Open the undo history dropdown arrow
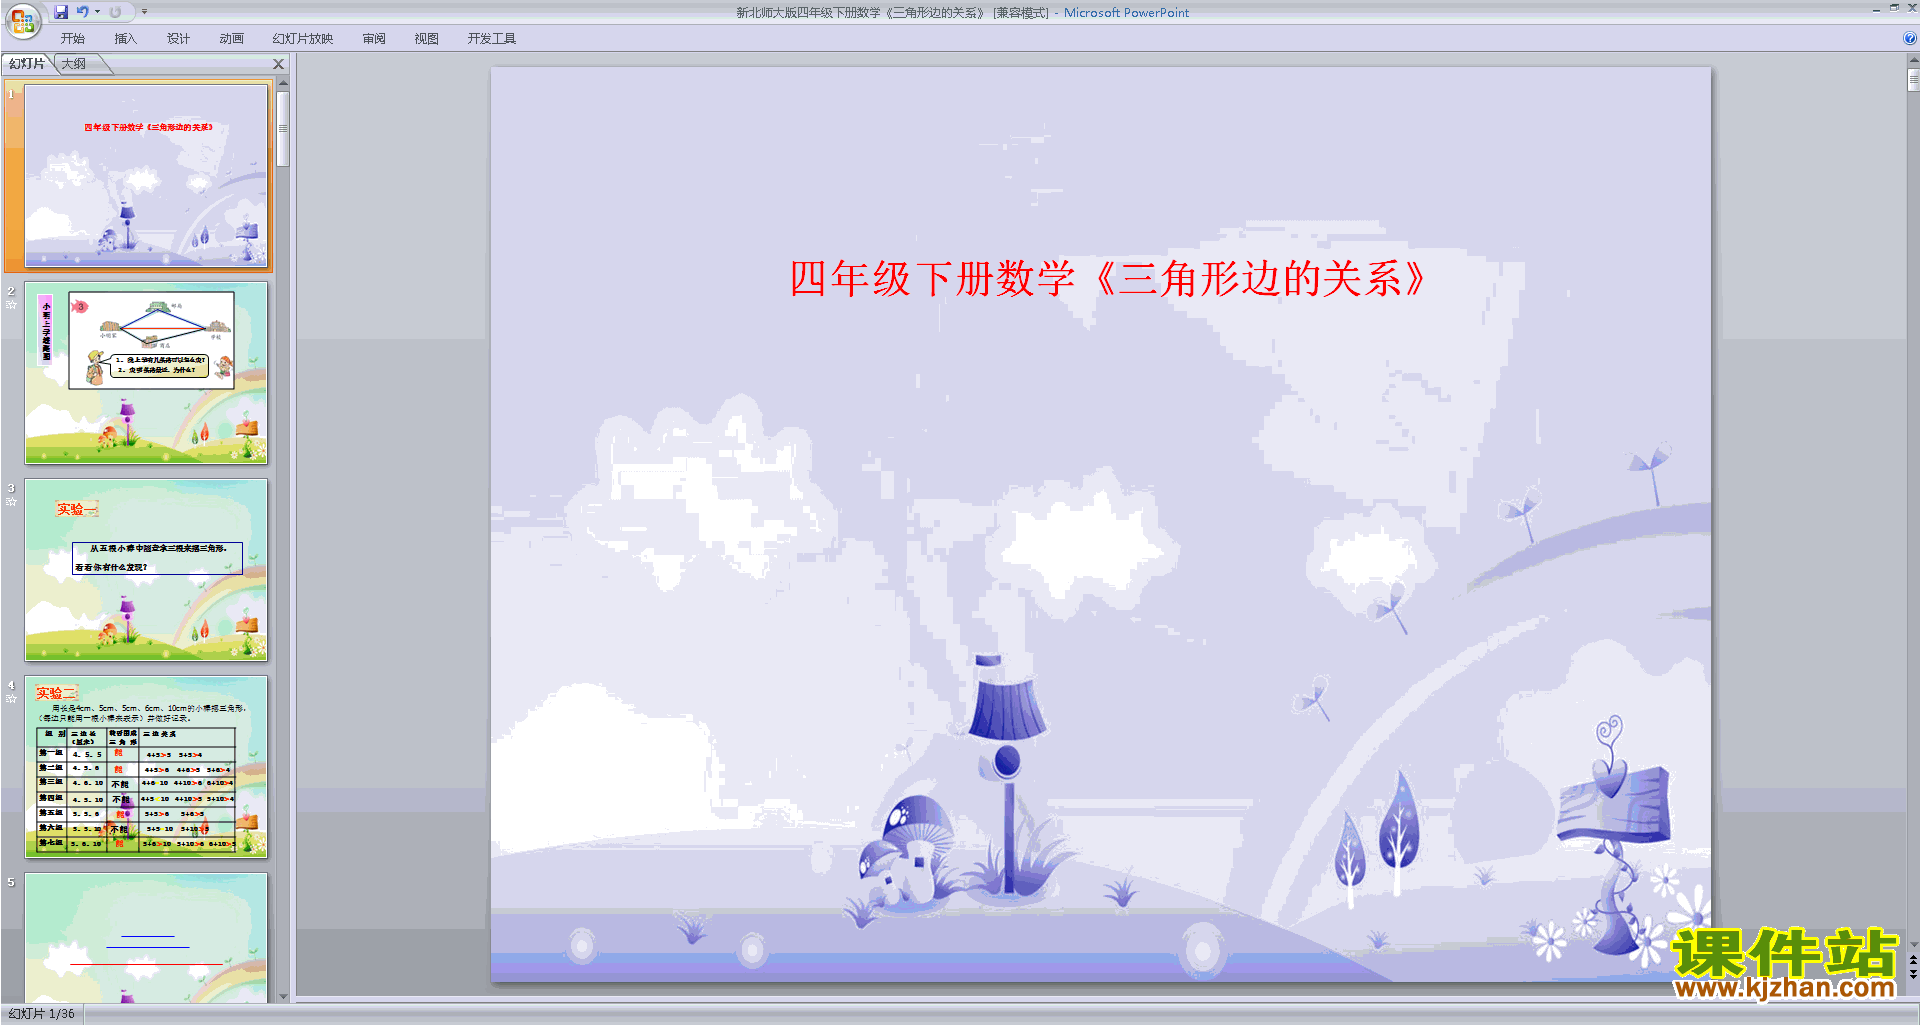Image resolution: width=1920 pixels, height=1025 pixels. (97, 12)
